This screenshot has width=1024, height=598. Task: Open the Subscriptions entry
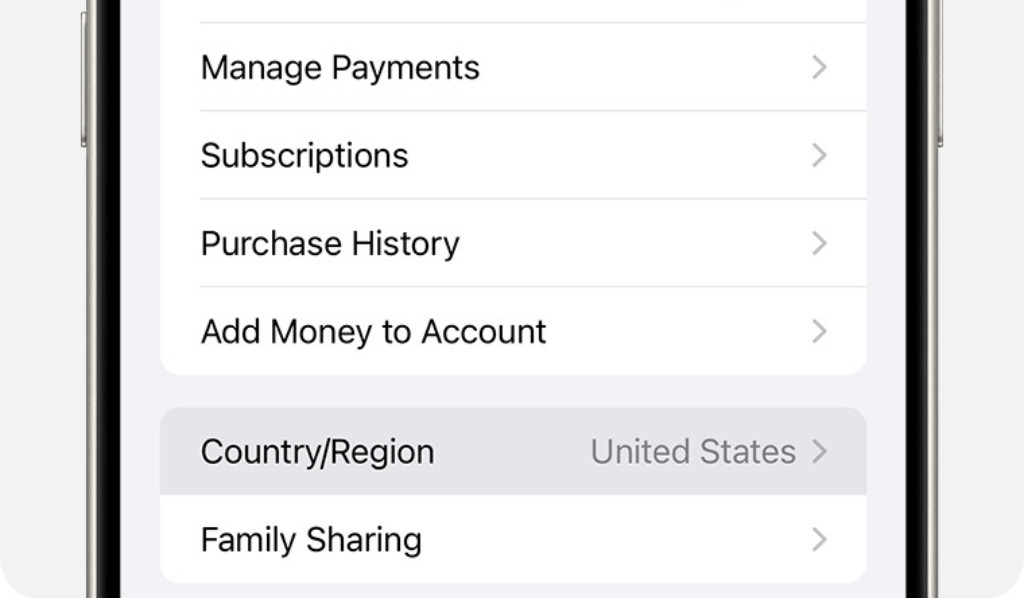[304, 156]
